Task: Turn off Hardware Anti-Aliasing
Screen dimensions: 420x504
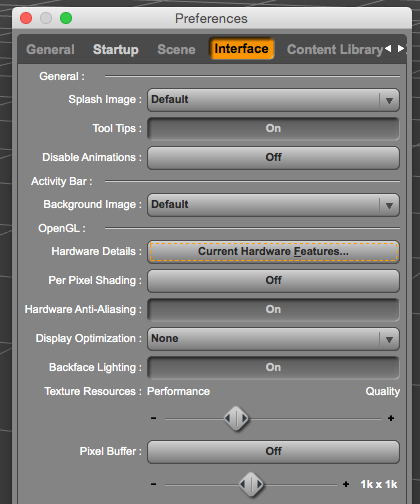Action: point(273,310)
